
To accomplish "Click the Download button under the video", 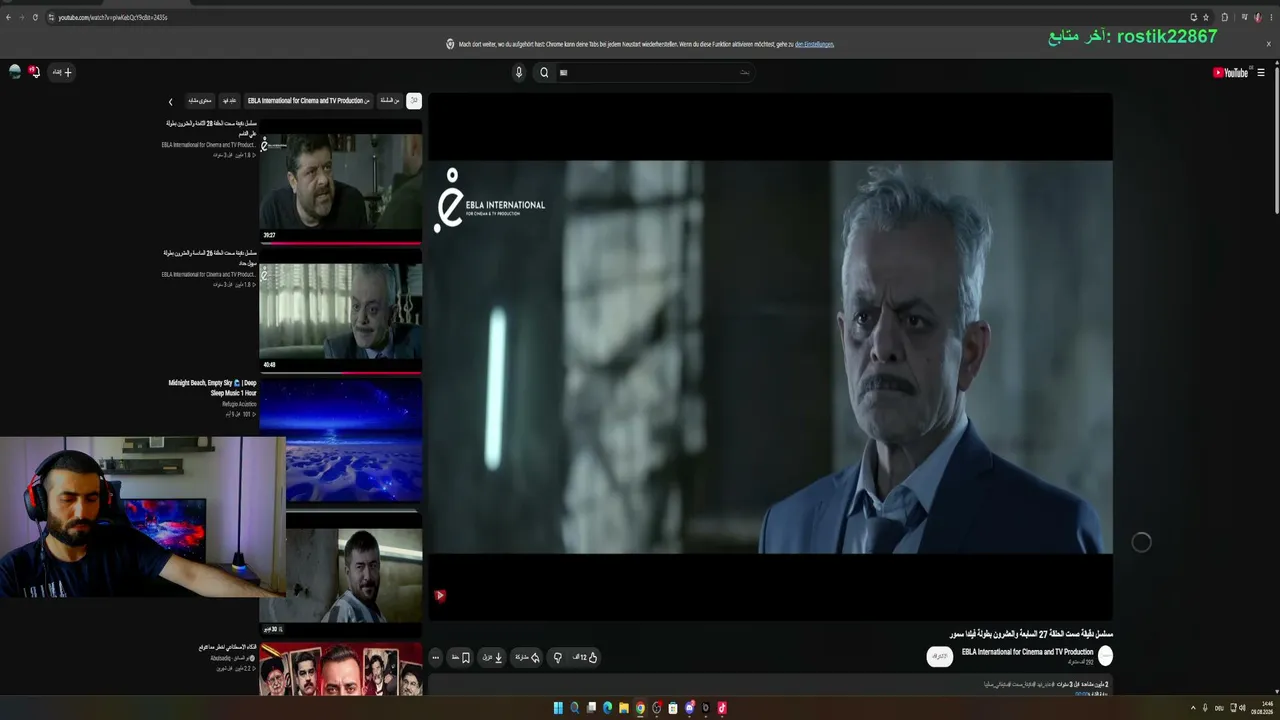I will (x=493, y=657).
